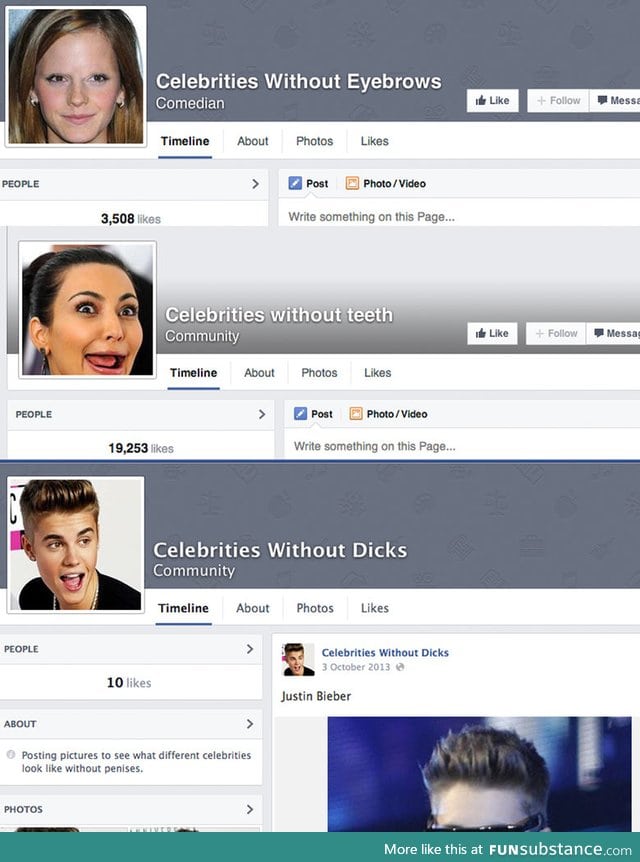Viewport: 640px width, 862px height.
Task: Open About tab on teeth page
Action: [x=259, y=373]
